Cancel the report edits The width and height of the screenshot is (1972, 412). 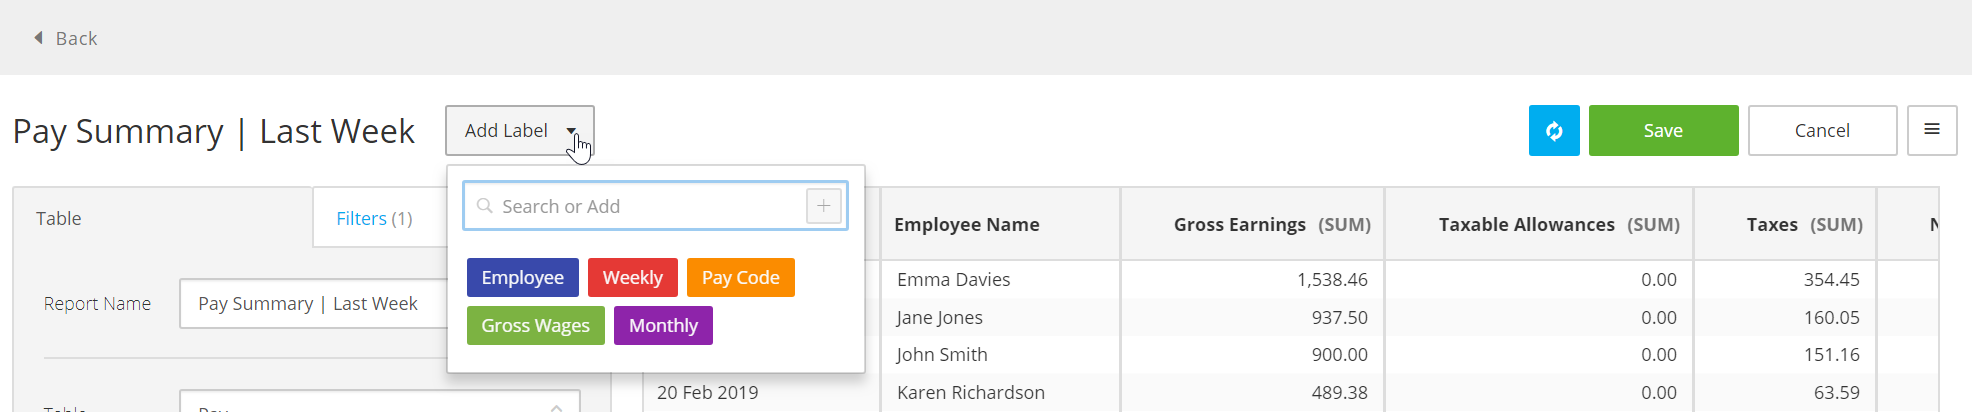click(x=1822, y=130)
